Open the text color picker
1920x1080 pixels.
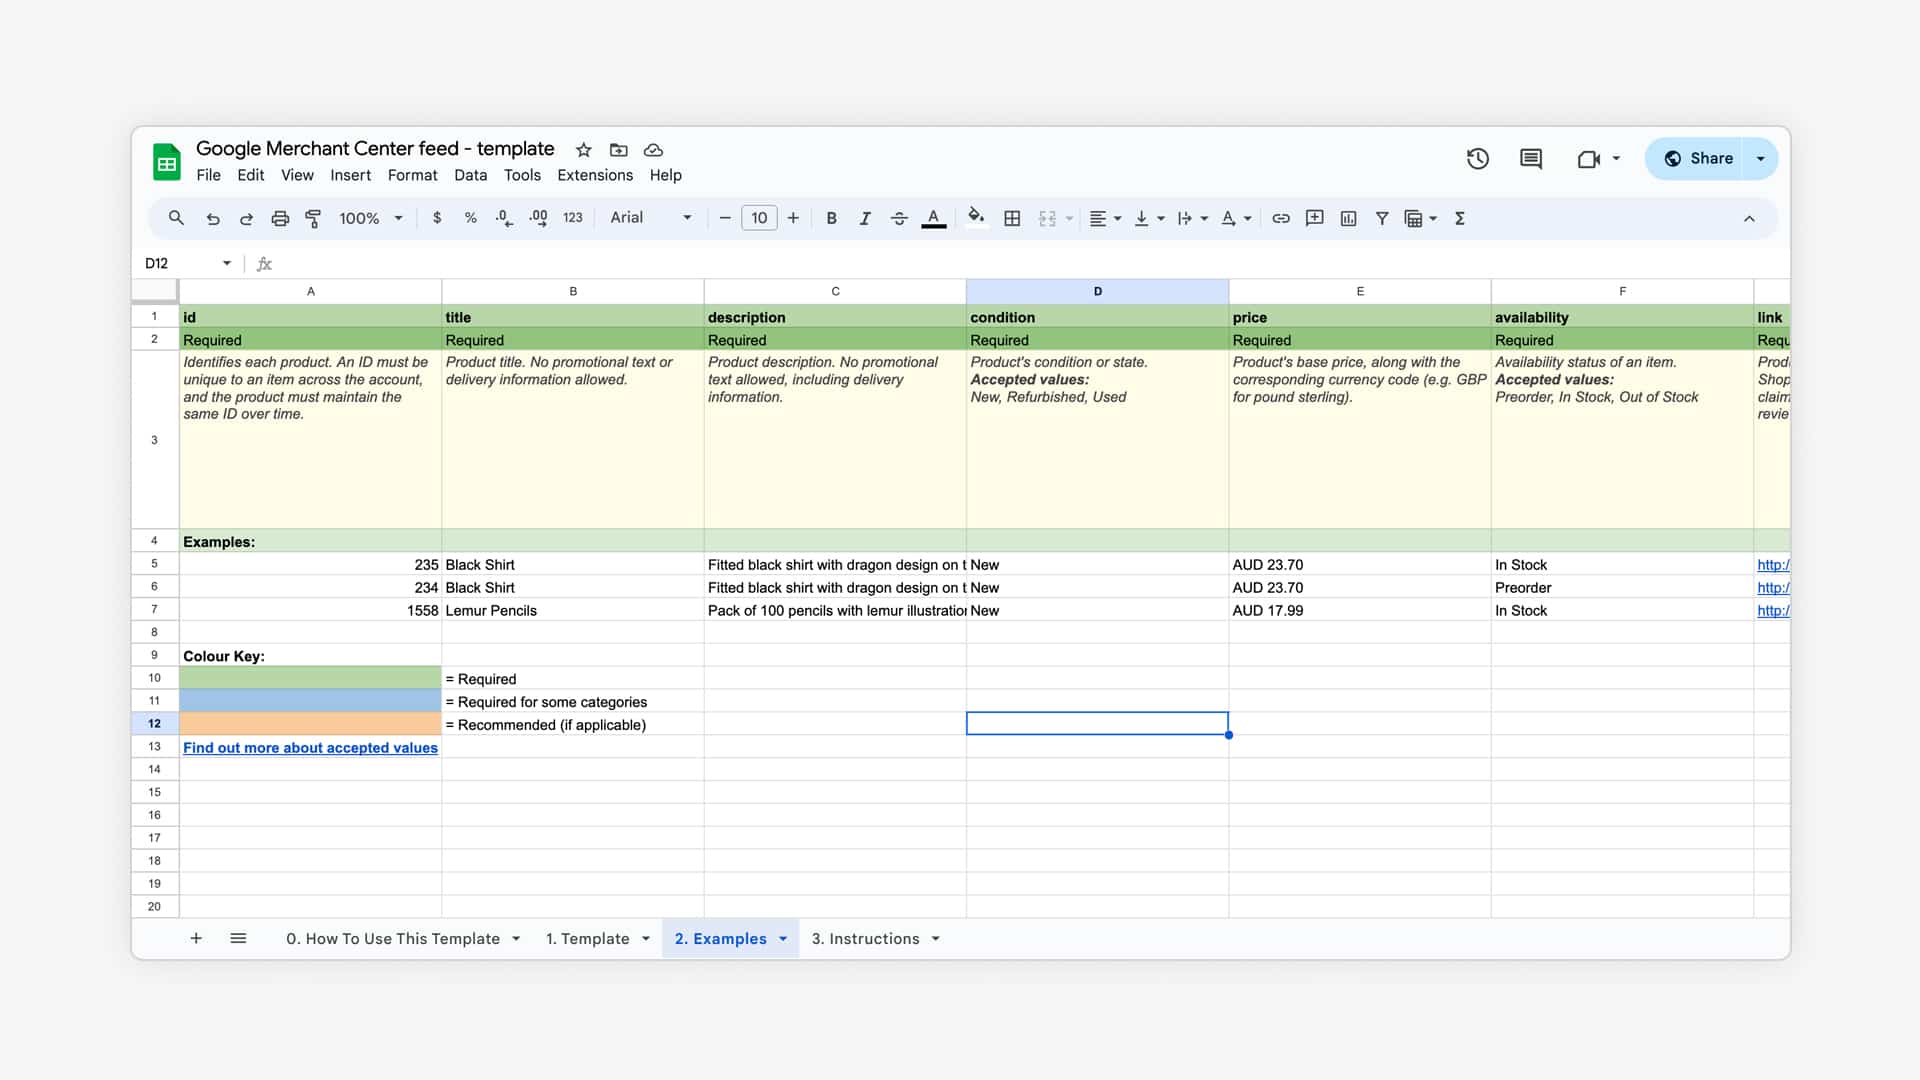point(933,218)
